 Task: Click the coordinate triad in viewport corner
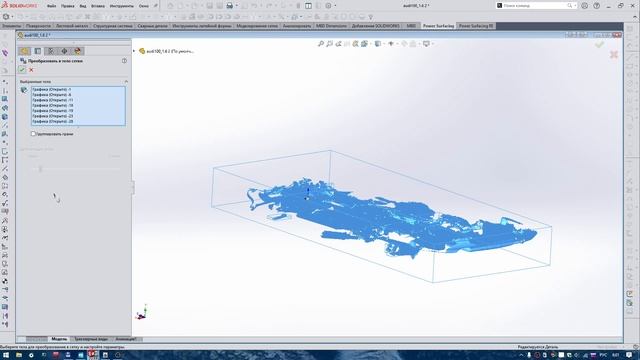click(141, 312)
